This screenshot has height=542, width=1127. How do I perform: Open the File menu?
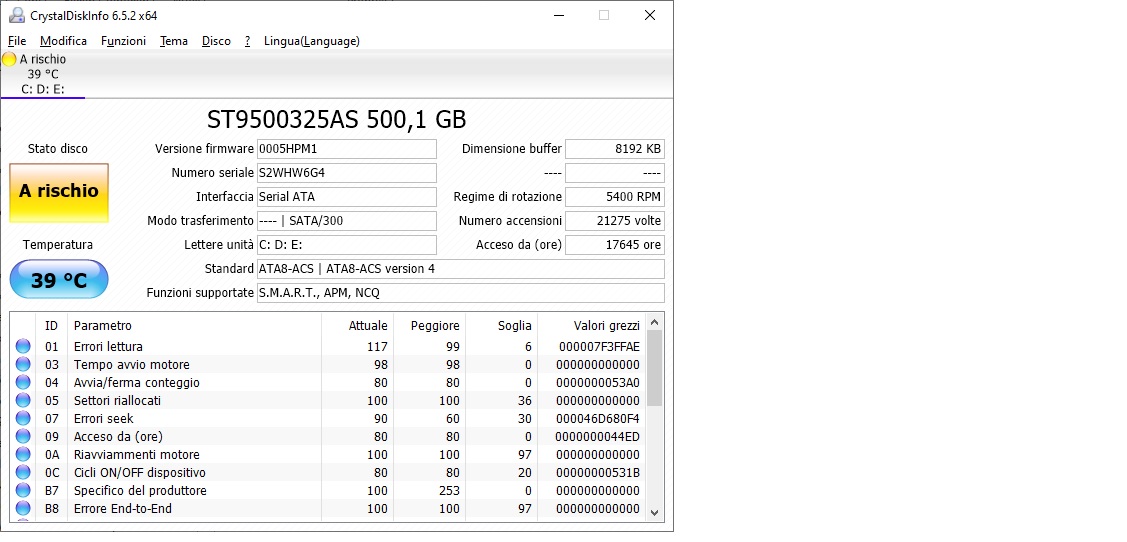pos(17,41)
